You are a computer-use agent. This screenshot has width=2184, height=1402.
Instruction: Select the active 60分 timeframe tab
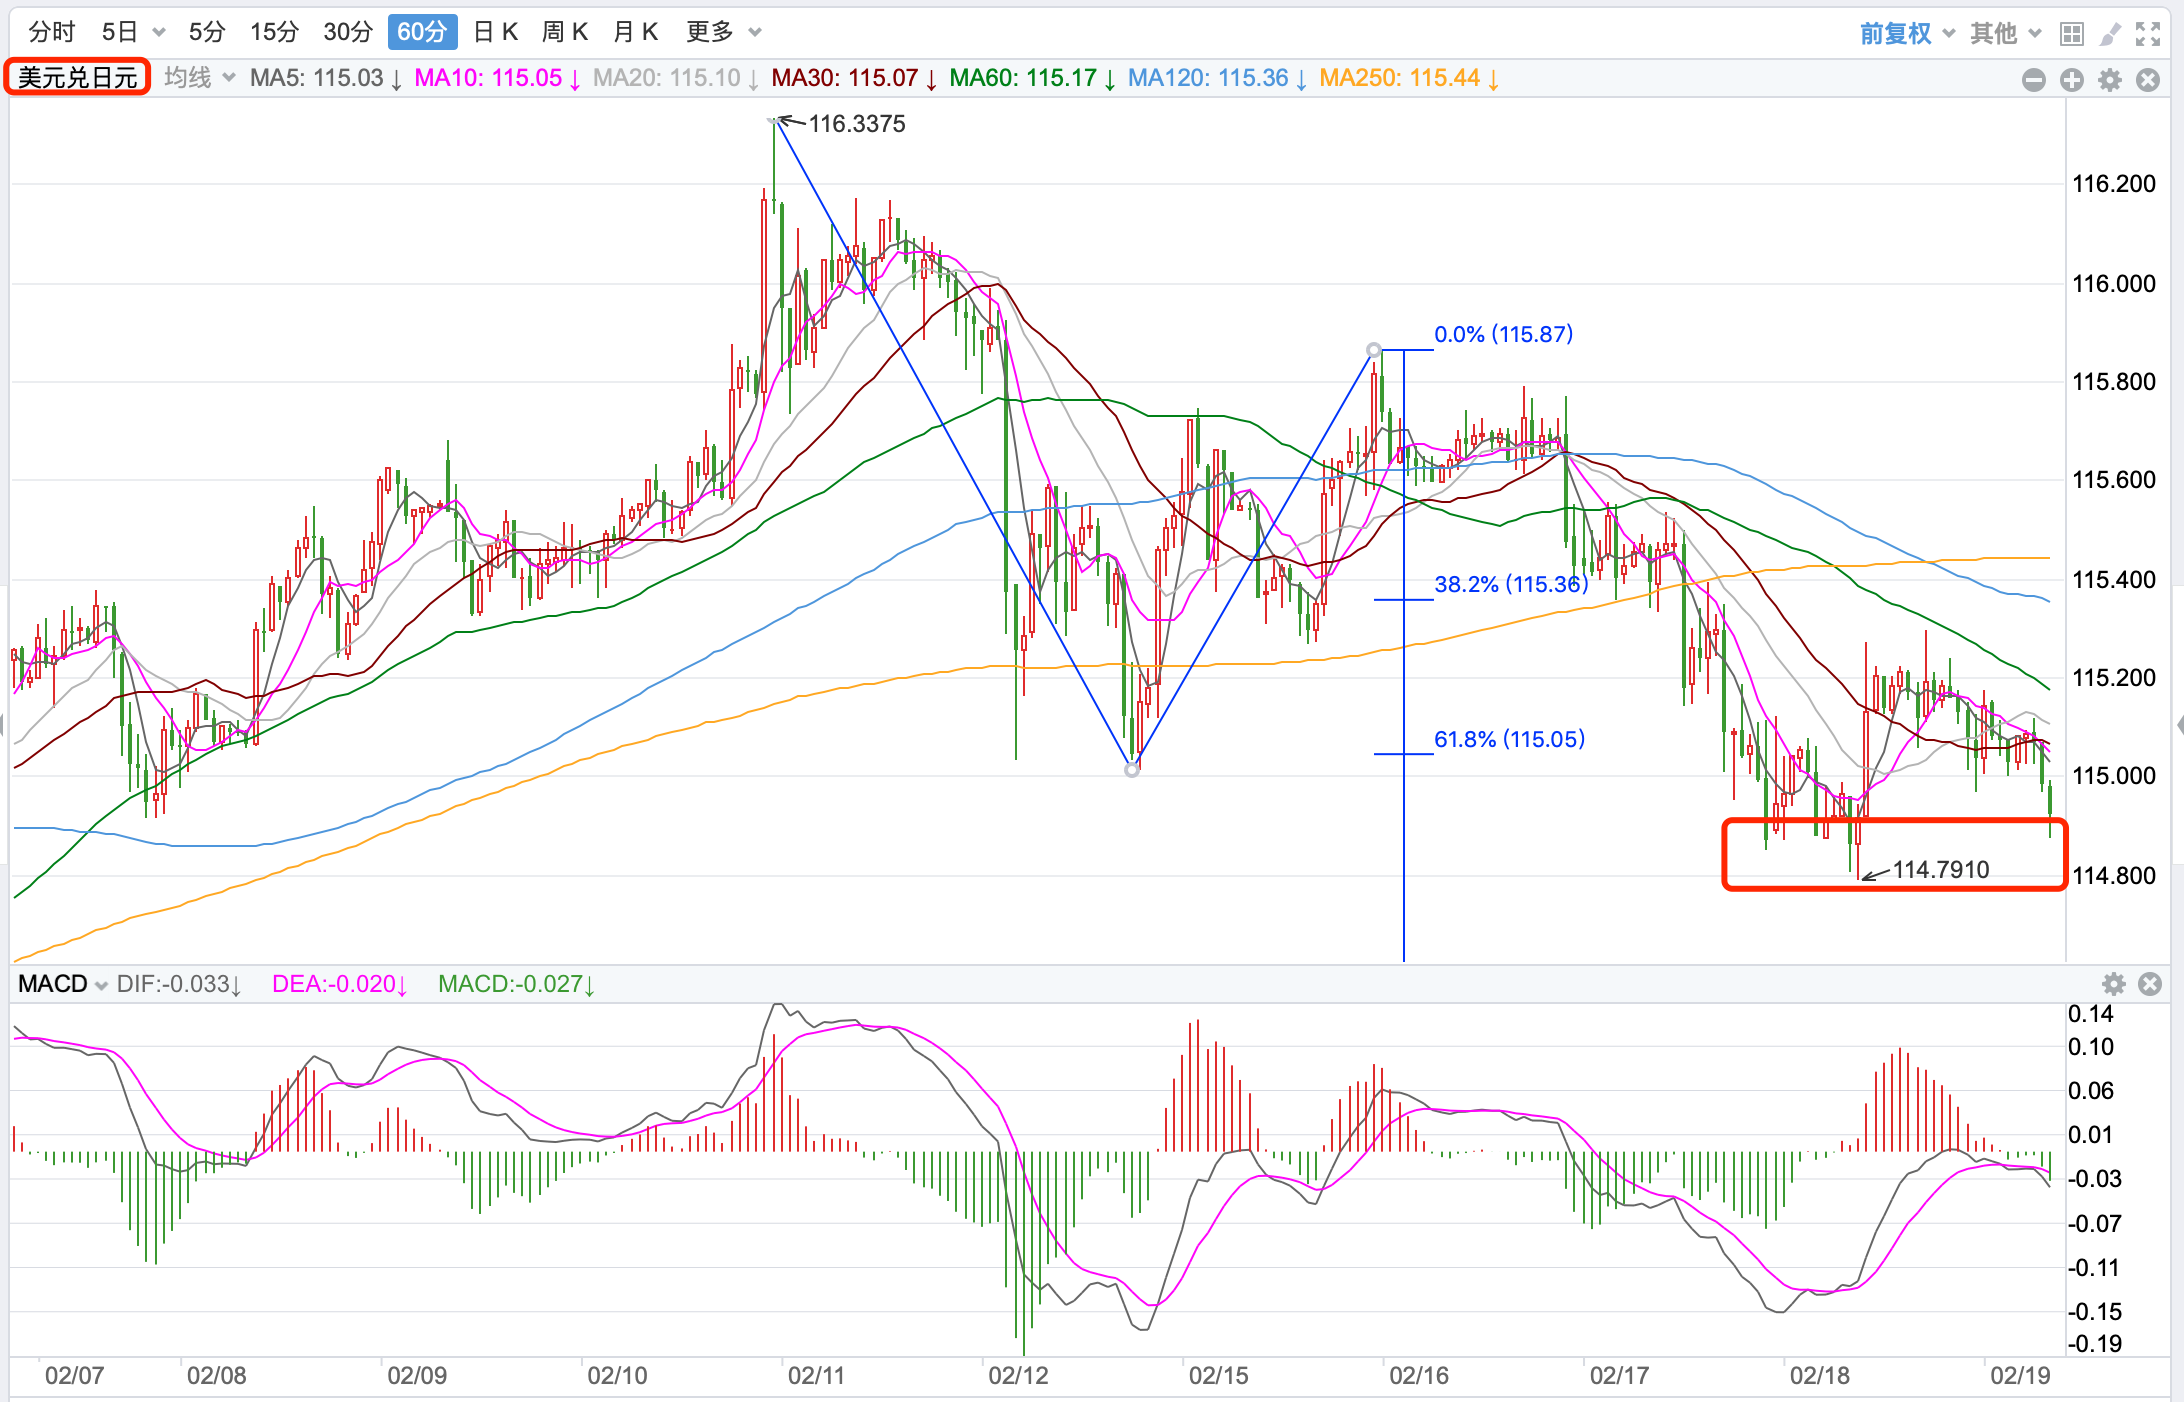tap(422, 33)
